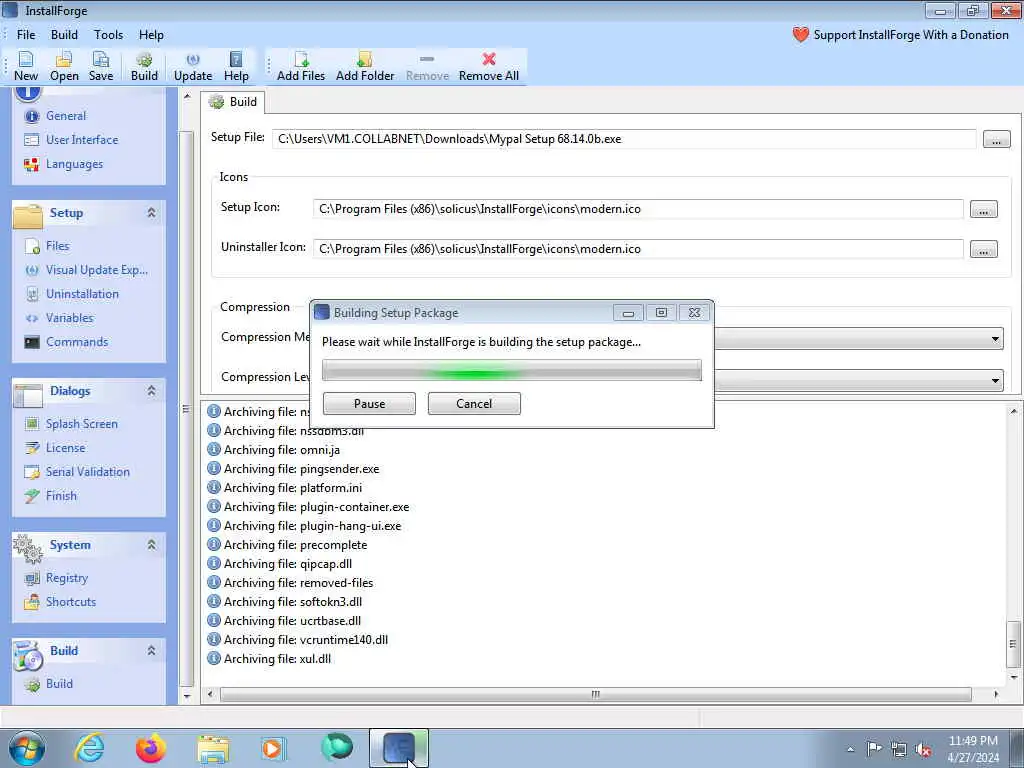The width and height of the screenshot is (1024, 768).
Task: Open the Commands page
Action: tap(76, 342)
